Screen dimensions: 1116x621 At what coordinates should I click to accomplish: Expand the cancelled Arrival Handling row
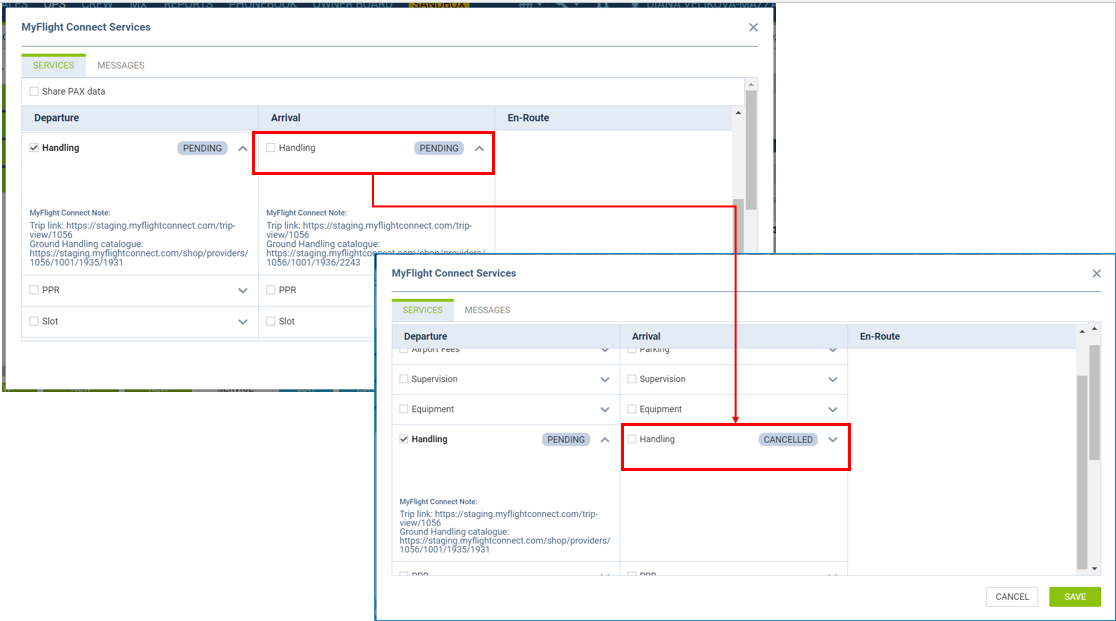point(833,440)
